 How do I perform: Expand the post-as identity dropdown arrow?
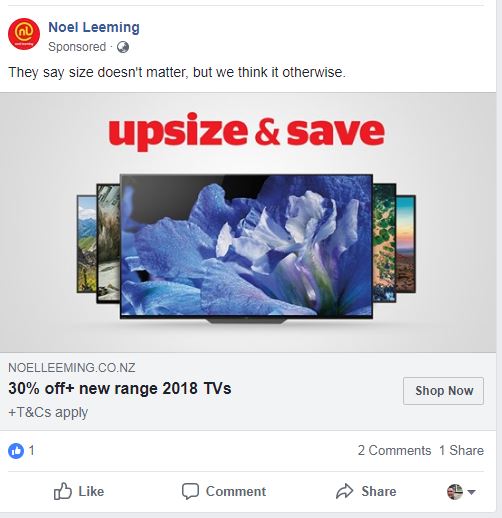[x=471, y=492]
